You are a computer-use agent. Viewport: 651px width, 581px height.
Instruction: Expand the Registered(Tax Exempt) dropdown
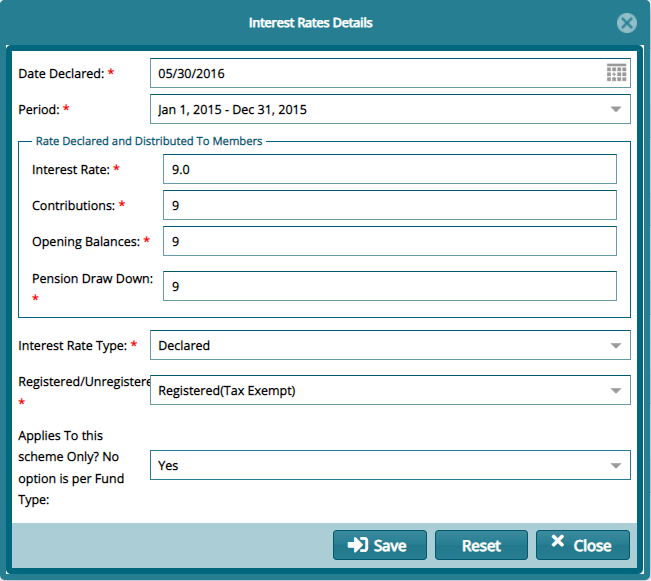coord(616,391)
